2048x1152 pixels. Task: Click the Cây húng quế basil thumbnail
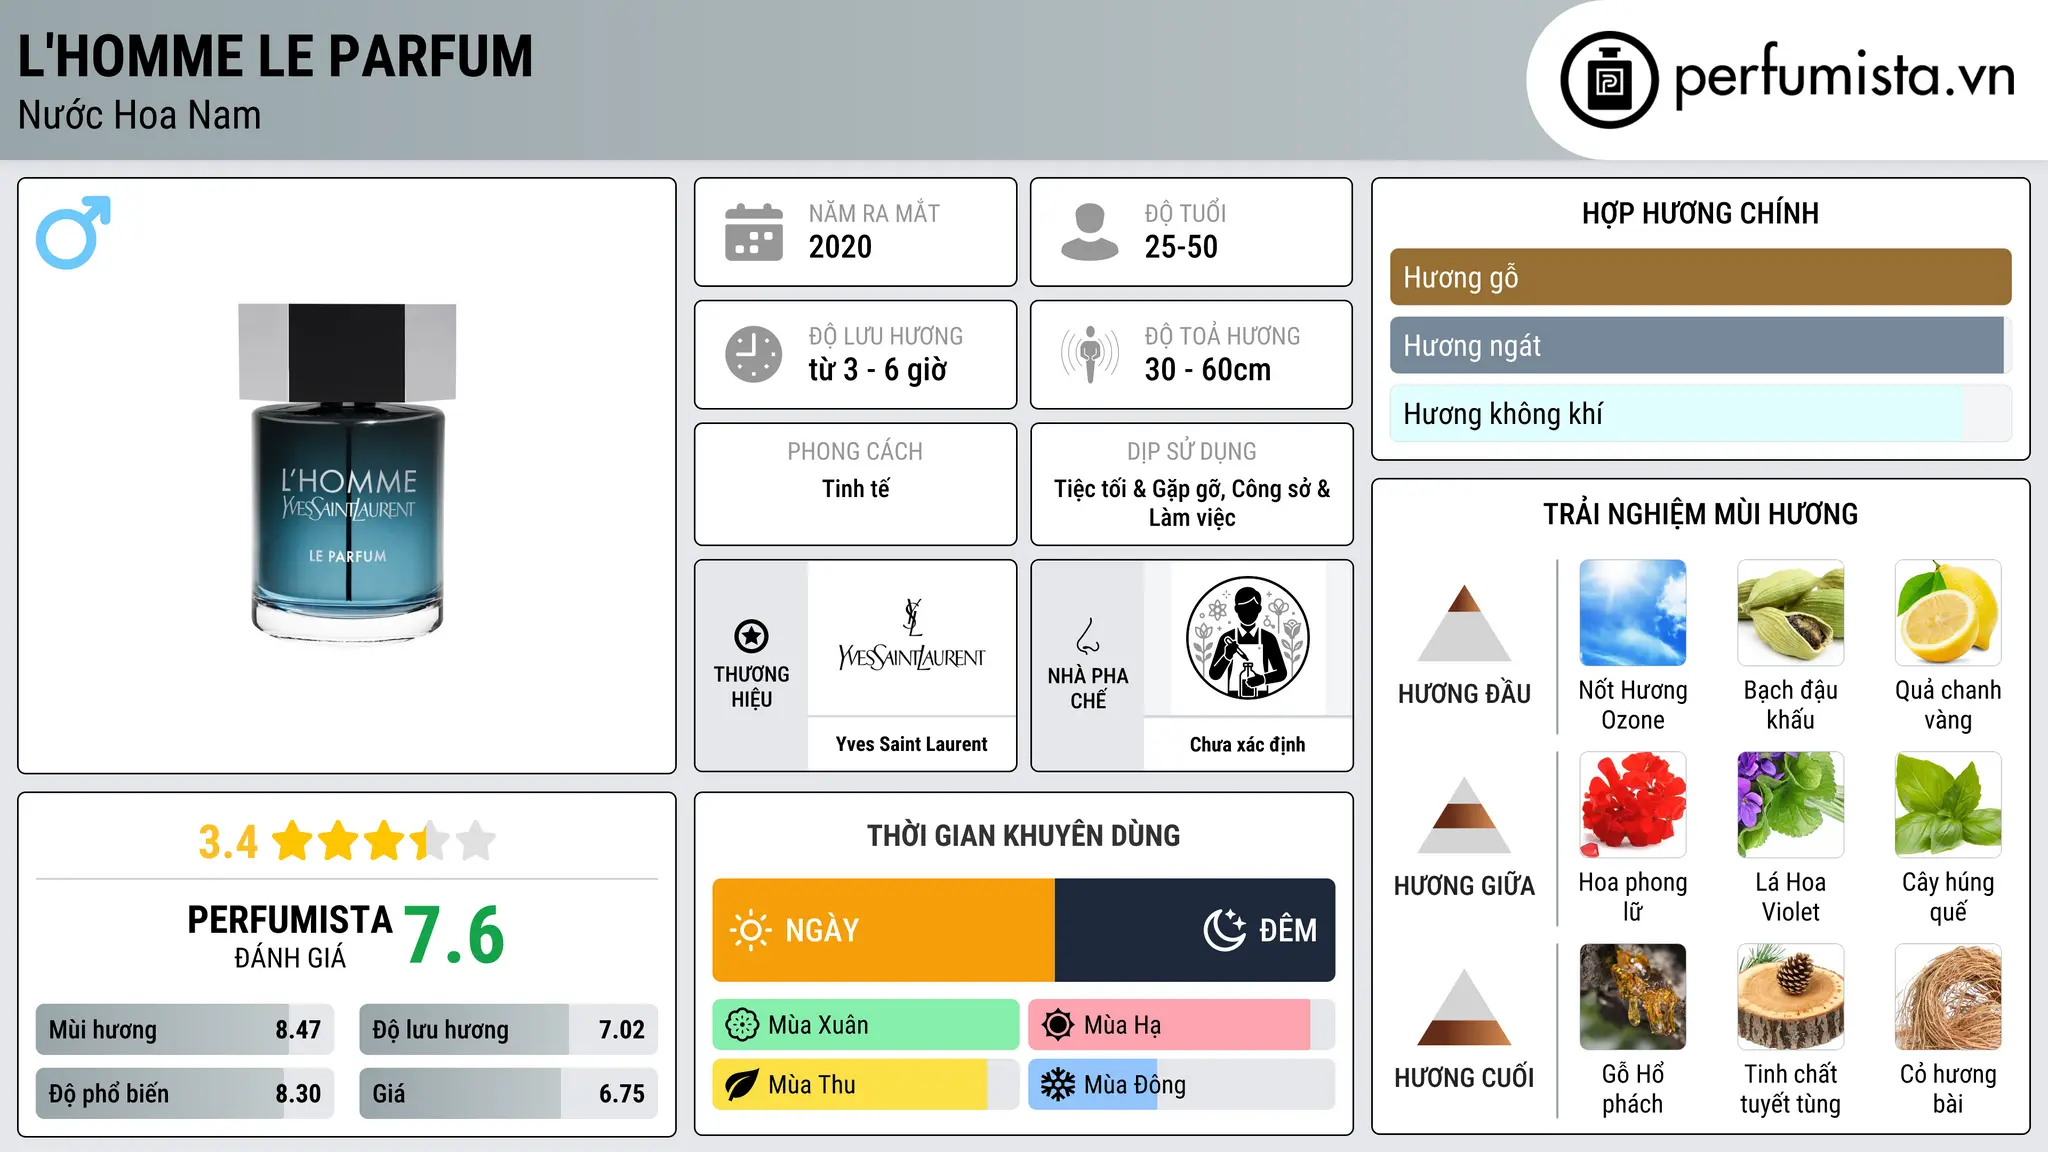(x=1948, y=805)
